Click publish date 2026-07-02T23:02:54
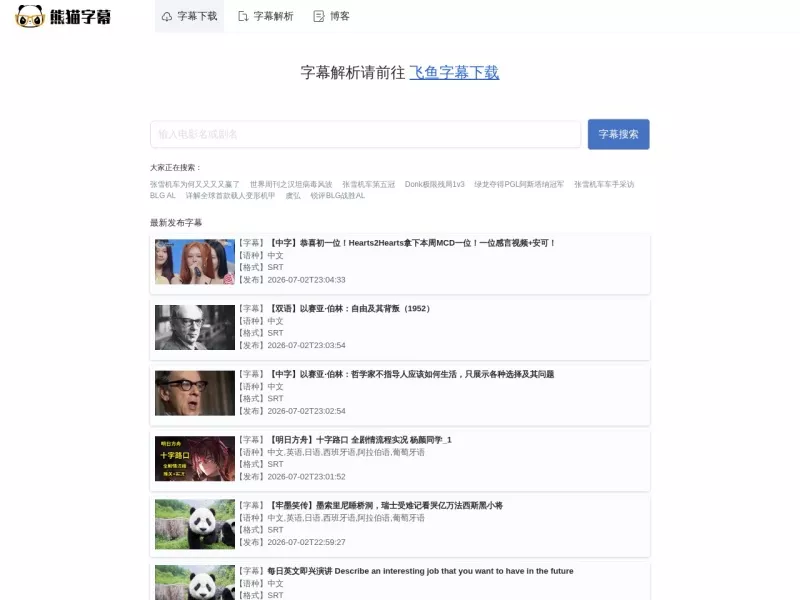The image size is (800, 600). 307,411
